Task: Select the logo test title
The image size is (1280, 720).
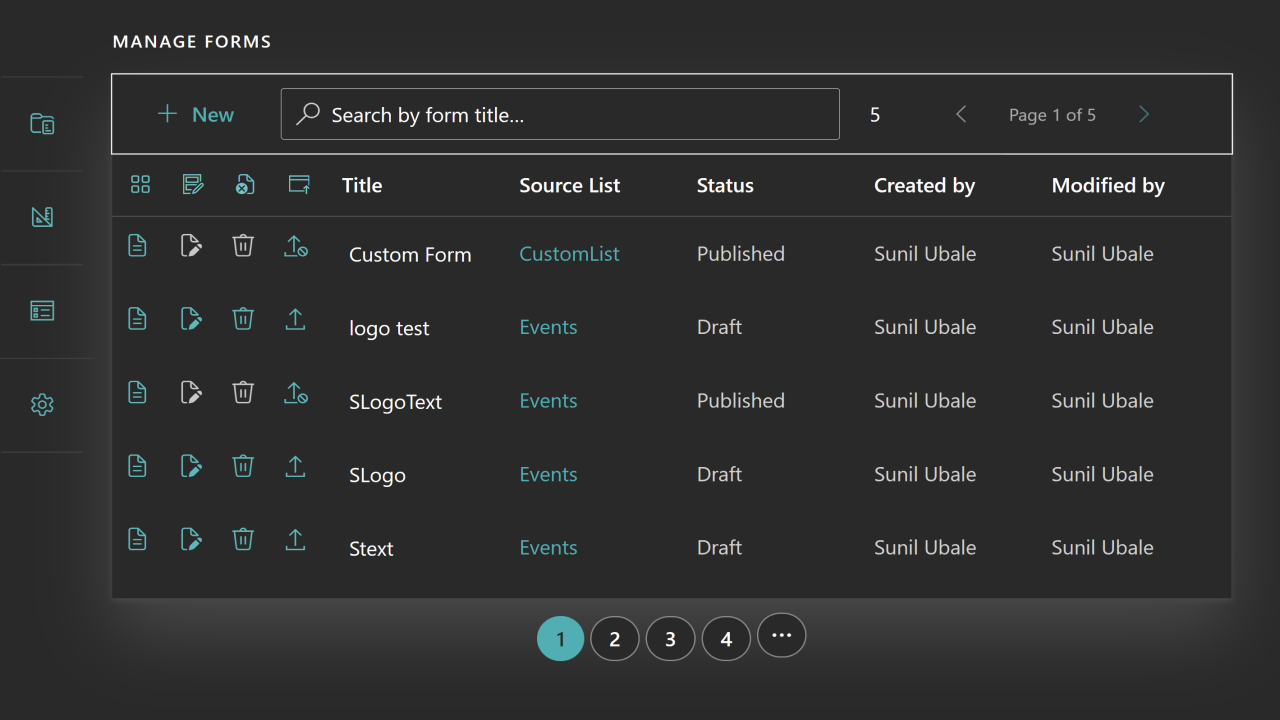Action: 389,328
